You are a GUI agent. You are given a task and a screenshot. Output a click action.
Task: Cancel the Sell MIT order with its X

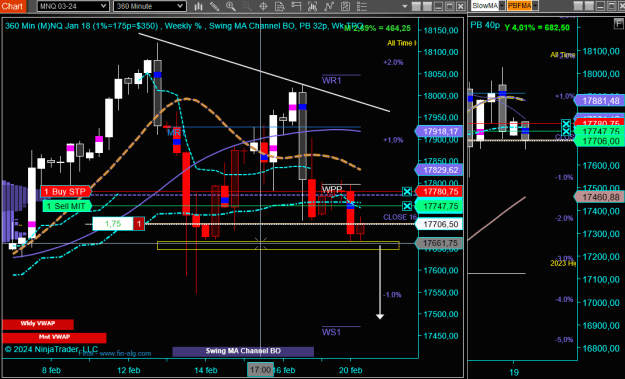(407, 206)
